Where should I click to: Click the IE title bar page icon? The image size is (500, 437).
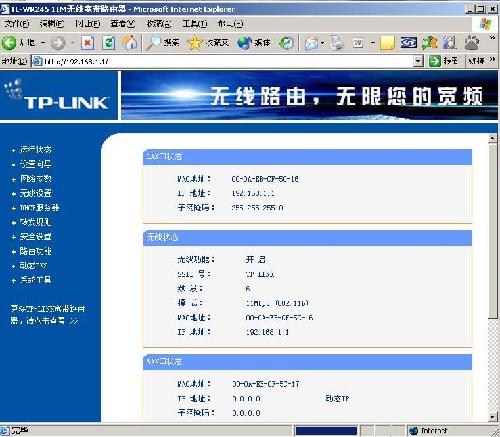pos(5,9)
